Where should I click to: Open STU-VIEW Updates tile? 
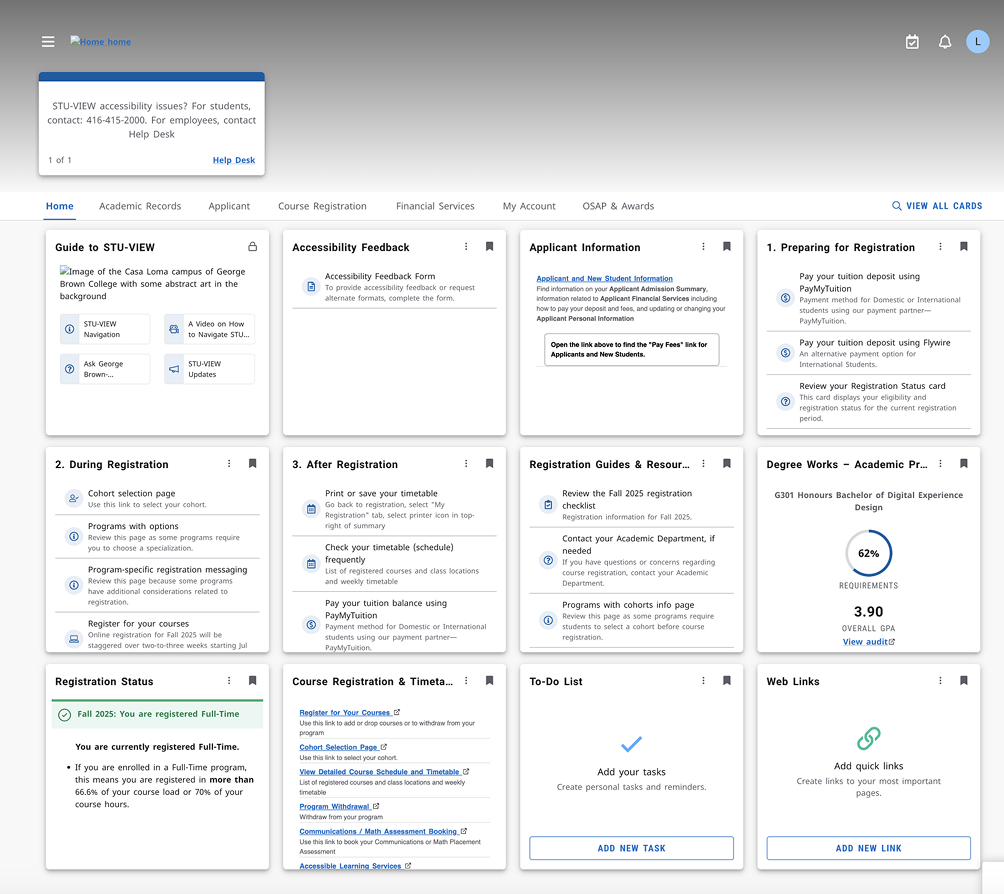pos(209,369)
